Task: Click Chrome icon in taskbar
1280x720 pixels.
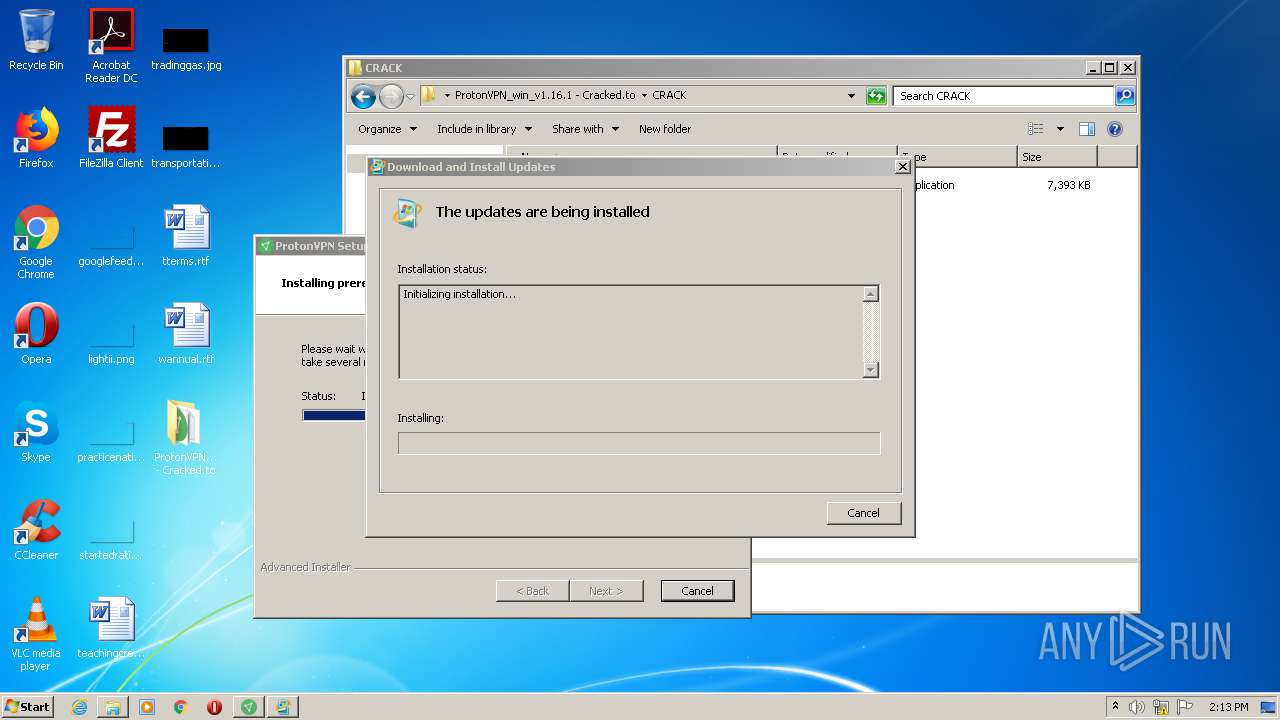Action: (181, 707)
